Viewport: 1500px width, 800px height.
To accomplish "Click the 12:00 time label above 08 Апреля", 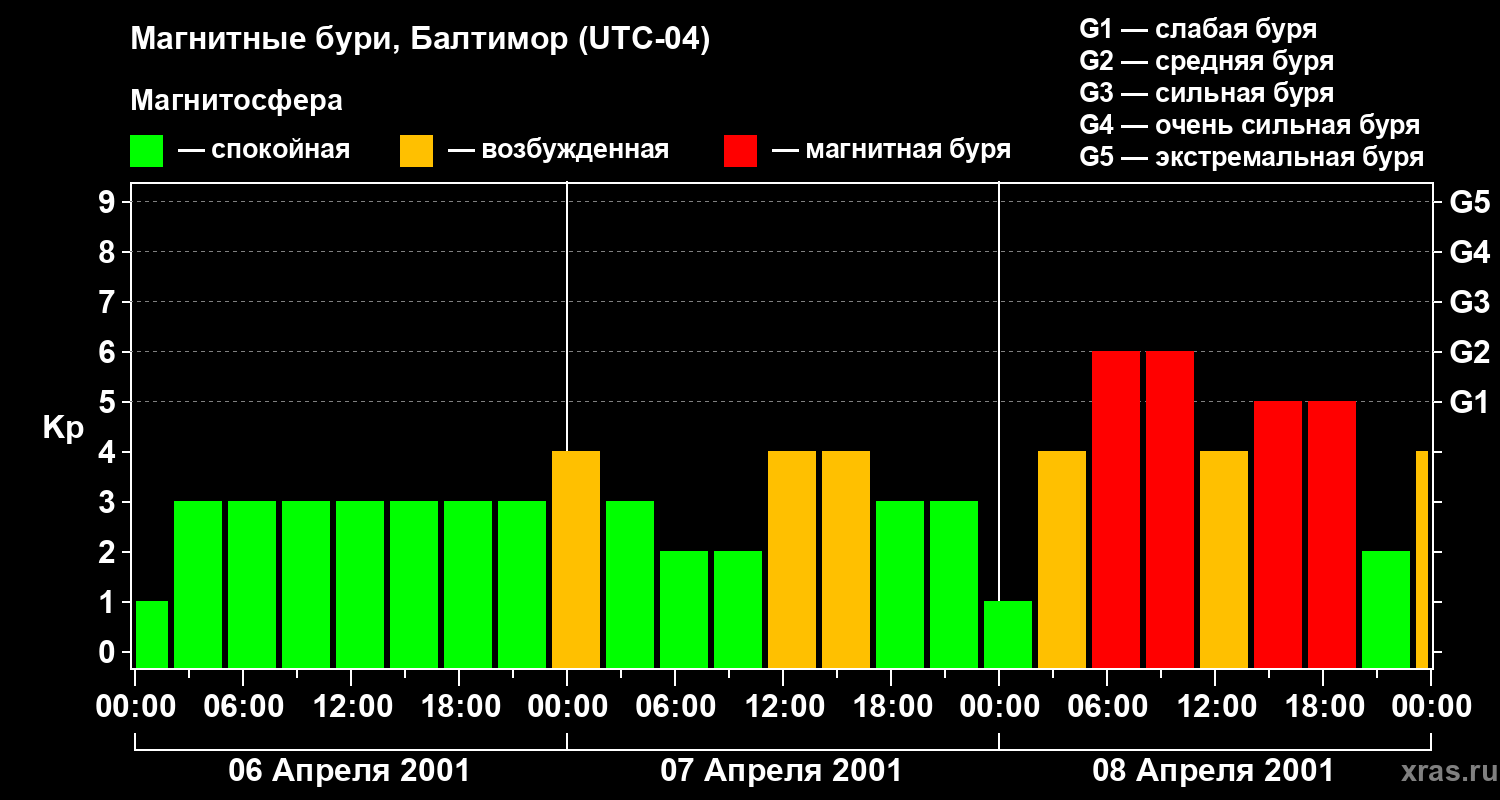I will [x=1215, y=706].
